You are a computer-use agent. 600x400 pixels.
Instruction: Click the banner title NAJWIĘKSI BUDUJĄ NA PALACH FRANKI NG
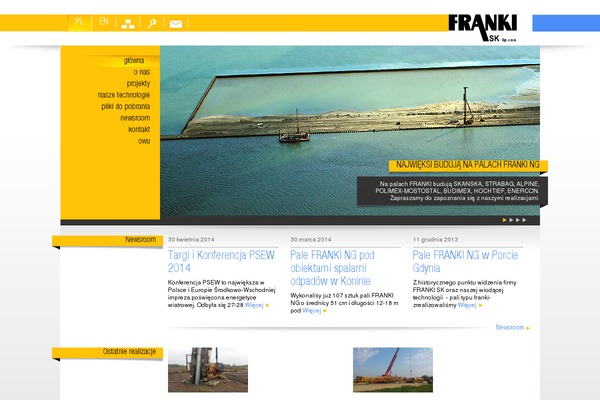pyautogui.click(x=468, y=165)
